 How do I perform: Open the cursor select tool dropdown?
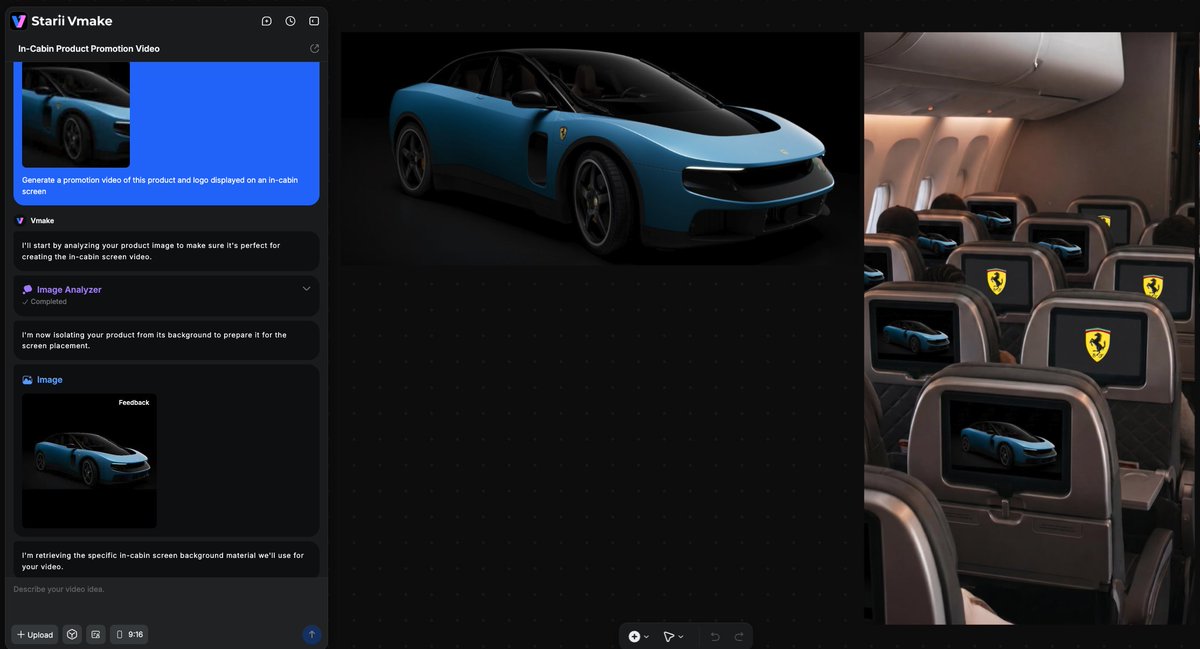[x=673, y=636]
